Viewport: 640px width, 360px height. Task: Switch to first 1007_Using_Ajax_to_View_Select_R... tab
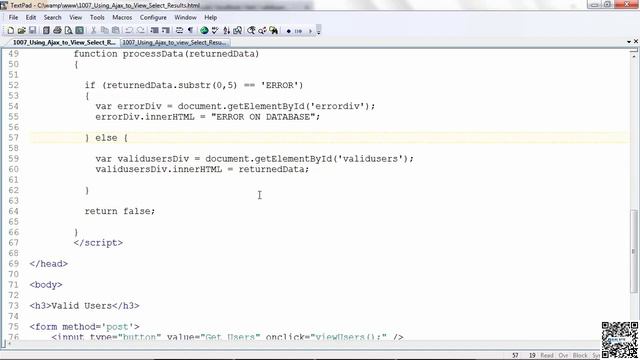(x=64, y=42)
